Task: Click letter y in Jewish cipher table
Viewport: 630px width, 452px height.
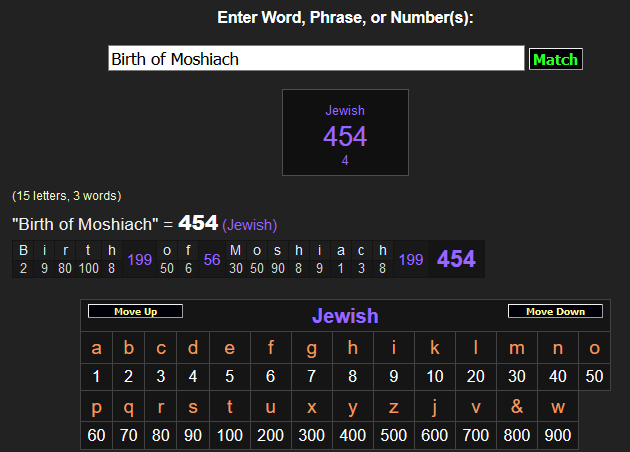Action: (x=353, y=407)
